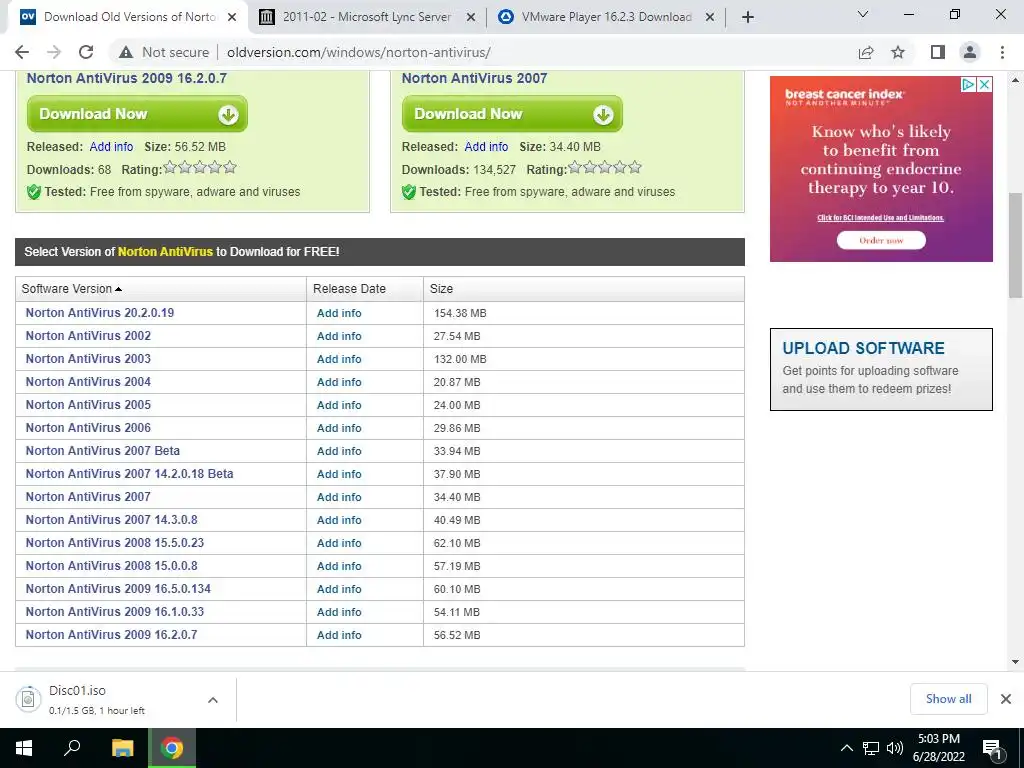Open Windows taskbar search
Image resolution: width=1024 pixels, height=768 pixels.
[x=72, y=748]
